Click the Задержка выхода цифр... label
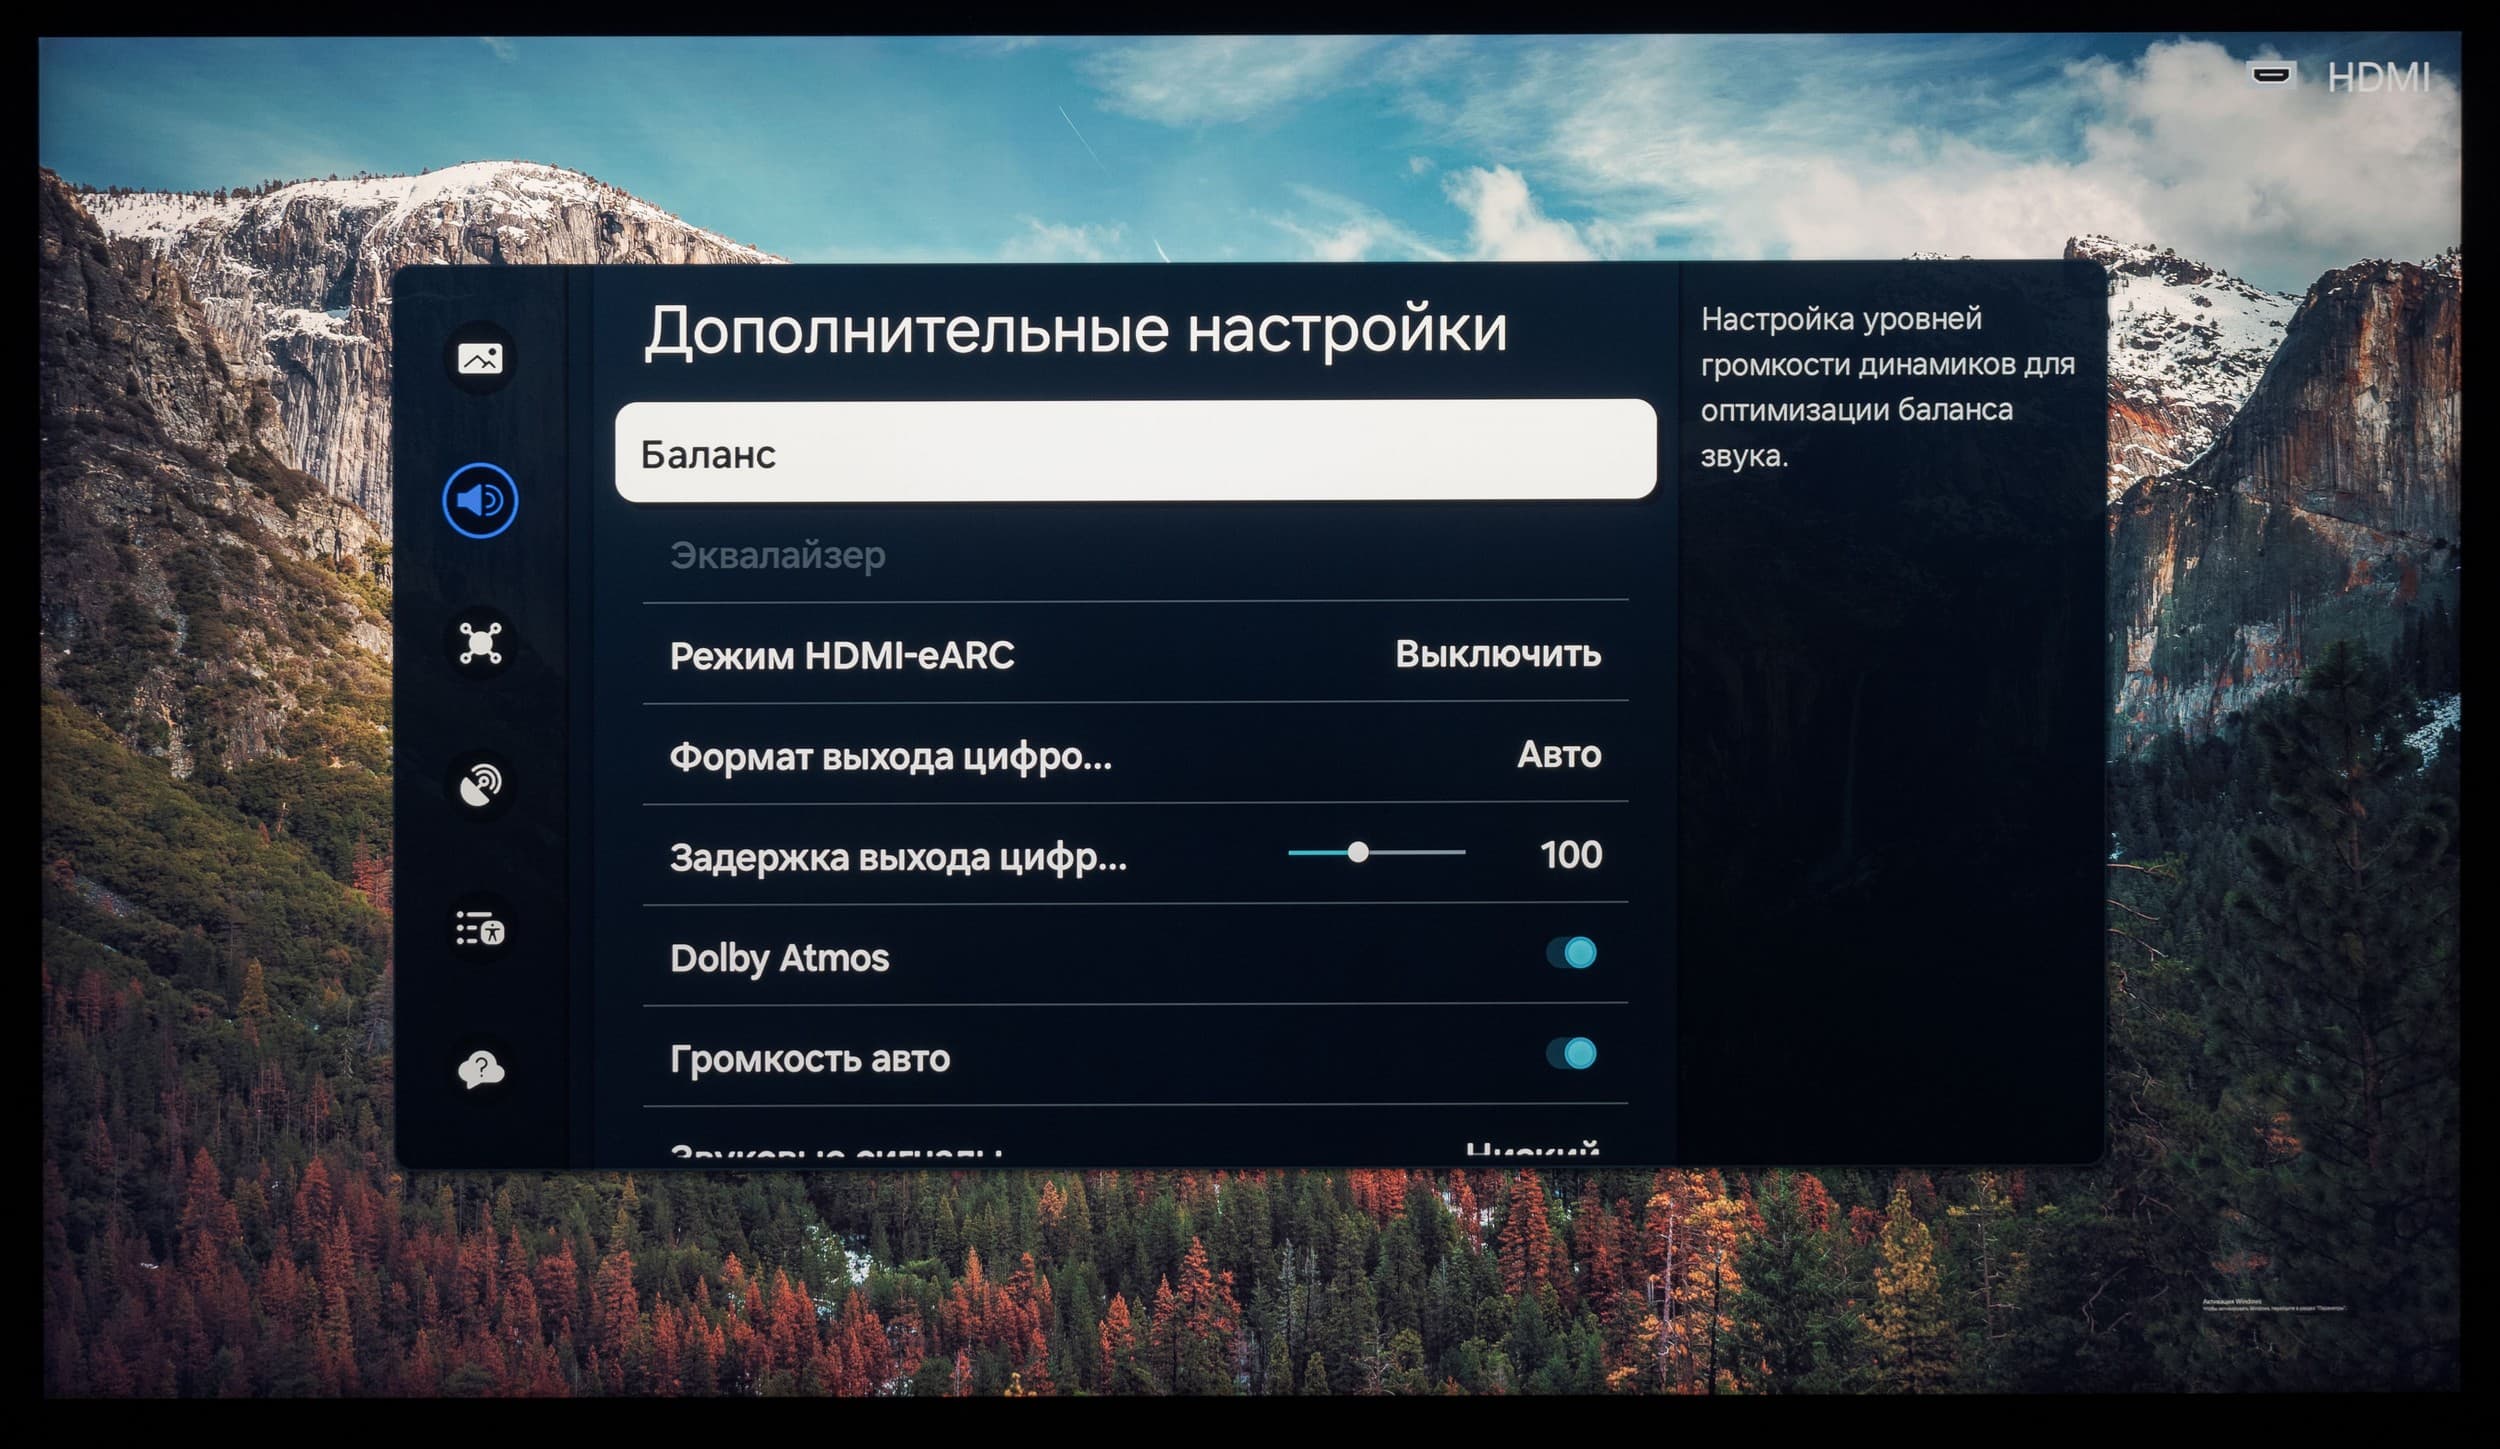2500x1449 pixels. tap(897, 857)
